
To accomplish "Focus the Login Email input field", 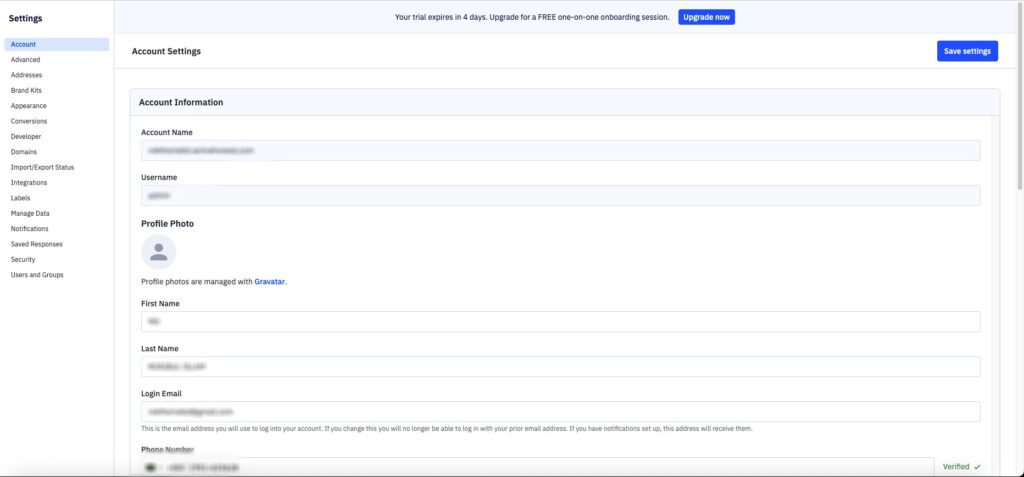I will [x=560, y=412].
